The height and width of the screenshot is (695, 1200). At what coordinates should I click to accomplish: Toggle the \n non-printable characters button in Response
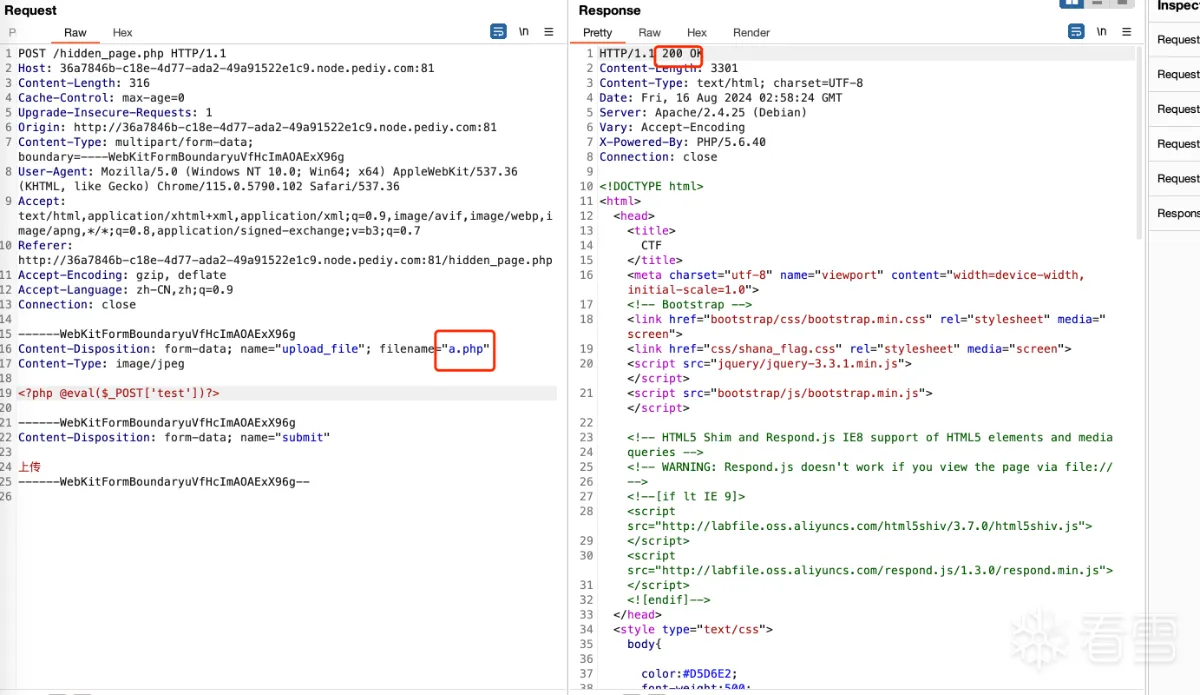click(1102, 32)
